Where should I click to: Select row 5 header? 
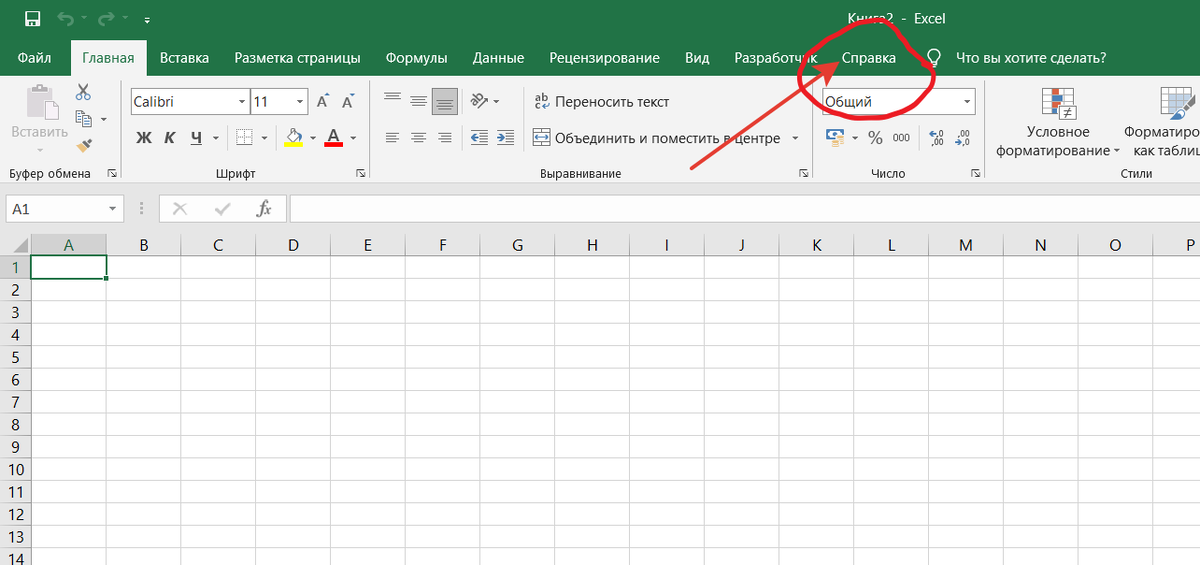click(x=15, y=357)
